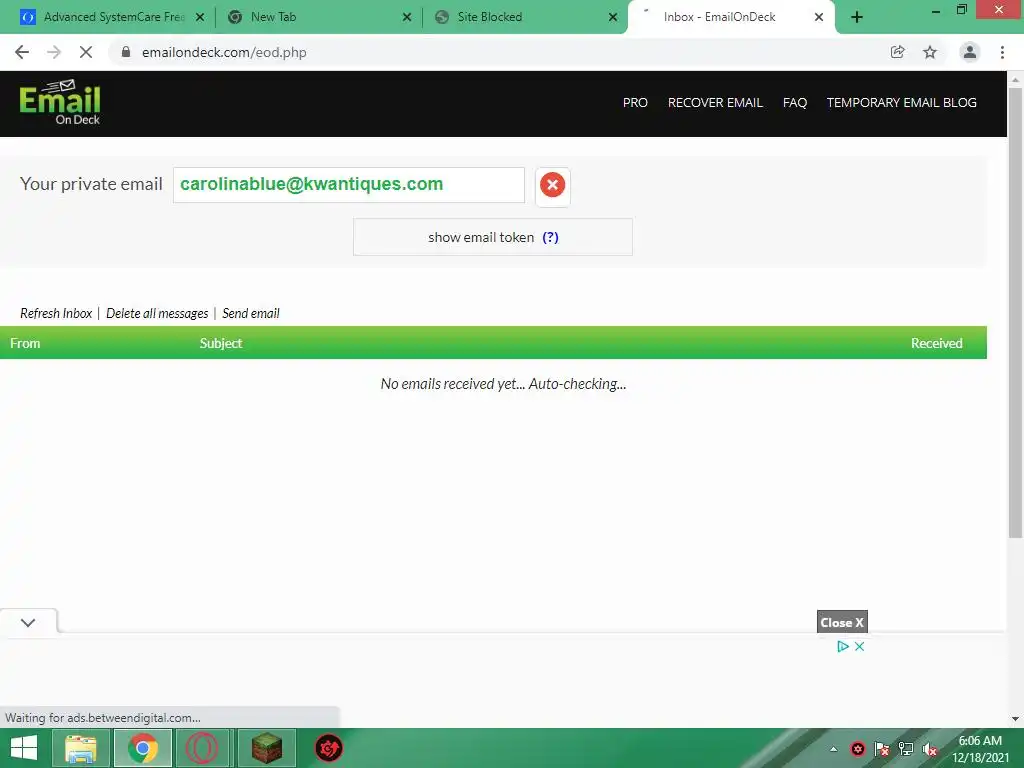Click the AdChoices triangle icon
Screen dimensions: 1024x768
(842, 647)
